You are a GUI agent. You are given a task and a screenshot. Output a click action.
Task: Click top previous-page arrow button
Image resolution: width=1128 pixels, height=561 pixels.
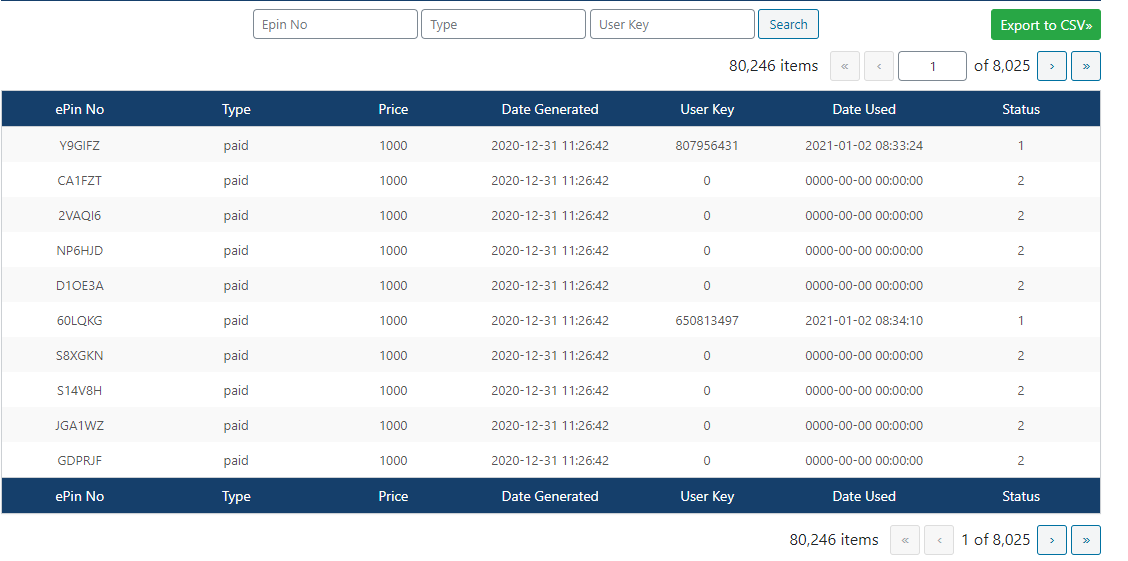[879, 66]
